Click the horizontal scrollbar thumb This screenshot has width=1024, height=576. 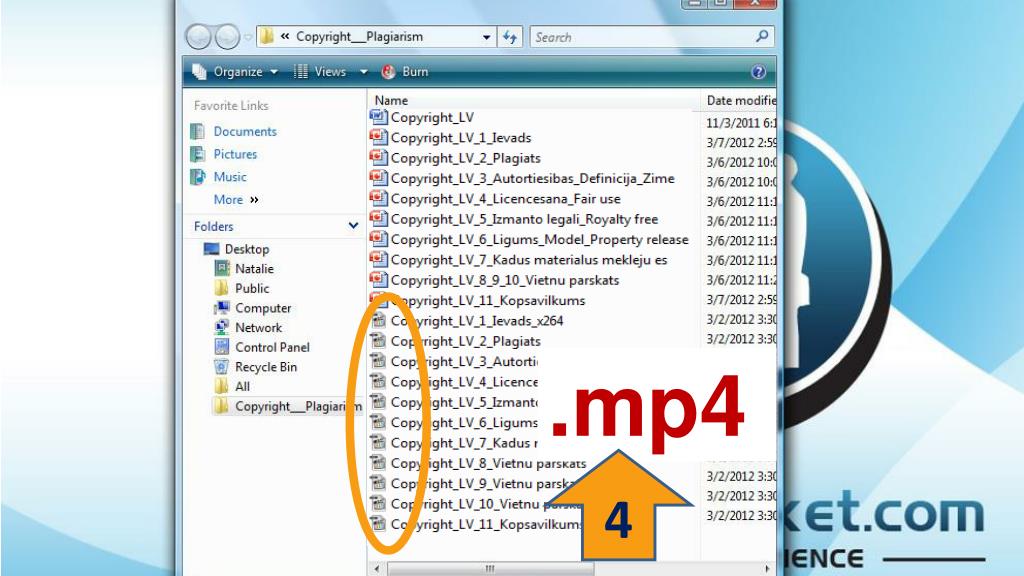coord(490,569)
